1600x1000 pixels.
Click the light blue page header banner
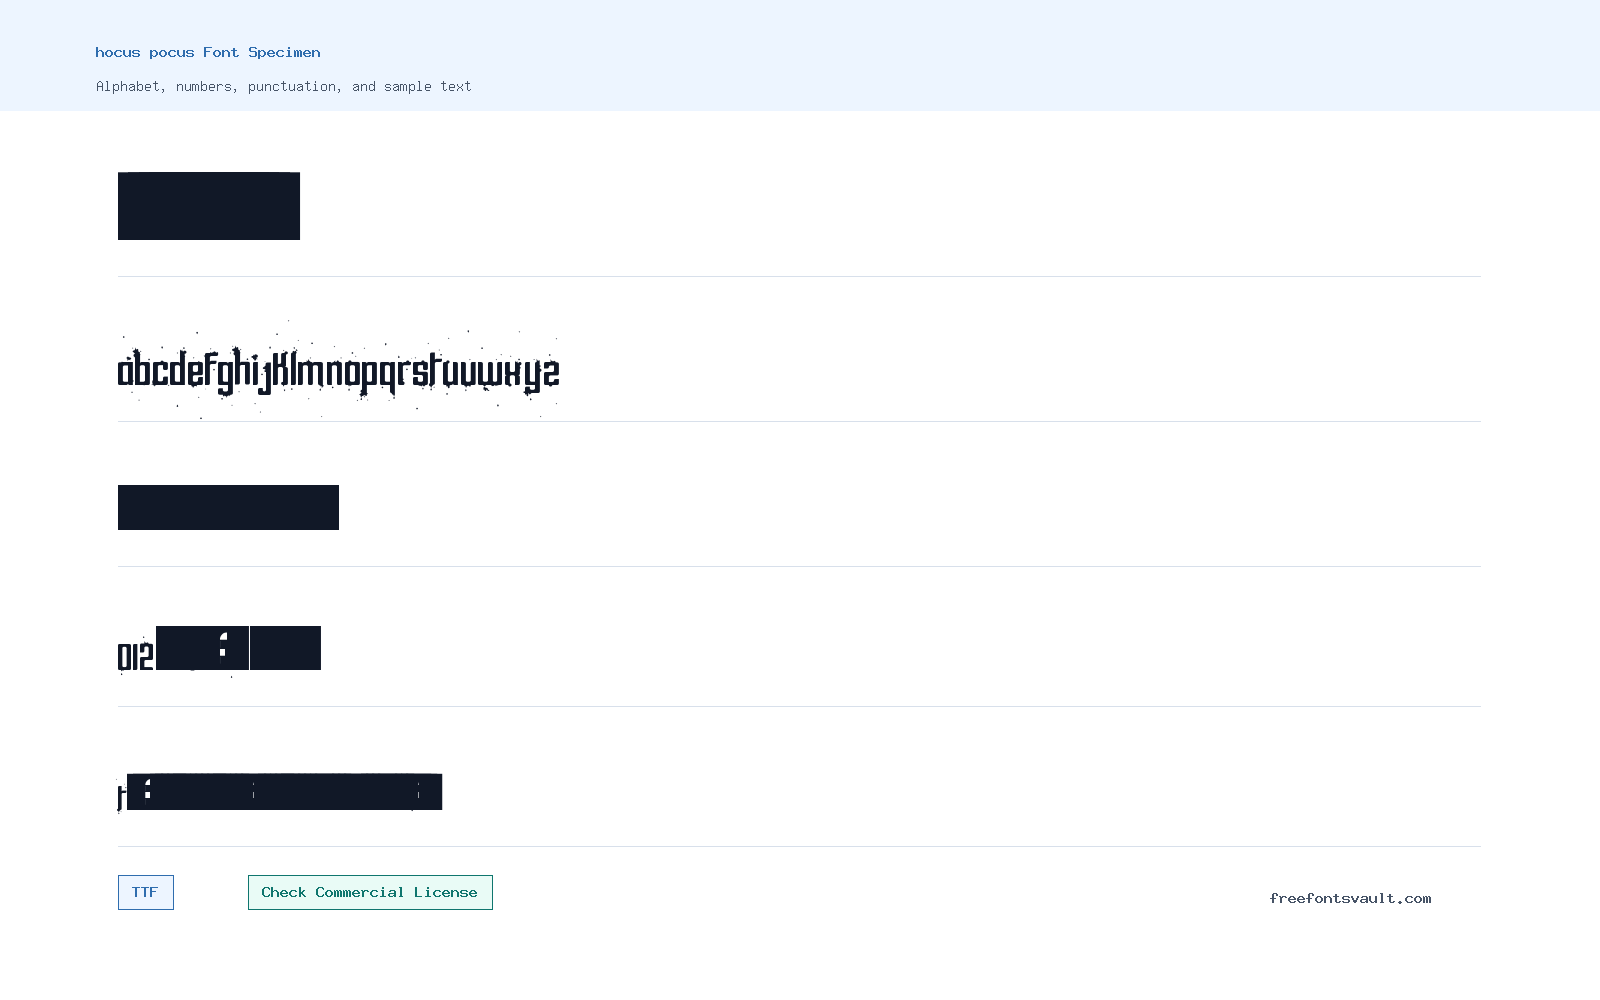(x=800, y=55)
